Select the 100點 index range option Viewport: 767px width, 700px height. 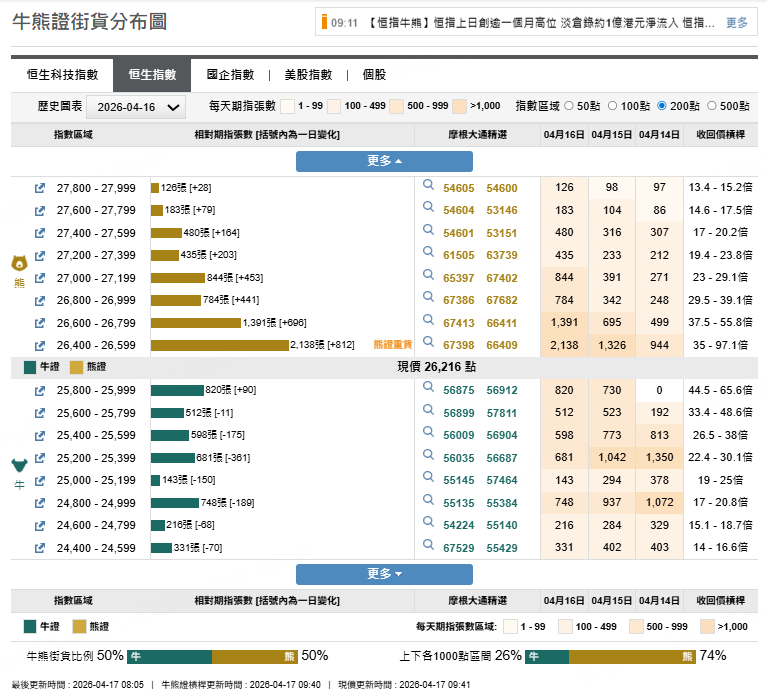point(615,106)
